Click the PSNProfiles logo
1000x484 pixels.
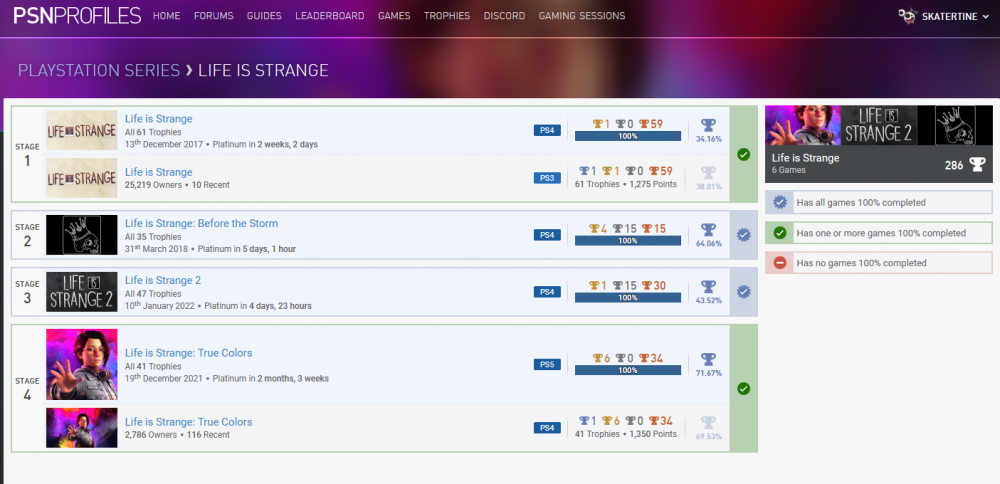[76, 16]
